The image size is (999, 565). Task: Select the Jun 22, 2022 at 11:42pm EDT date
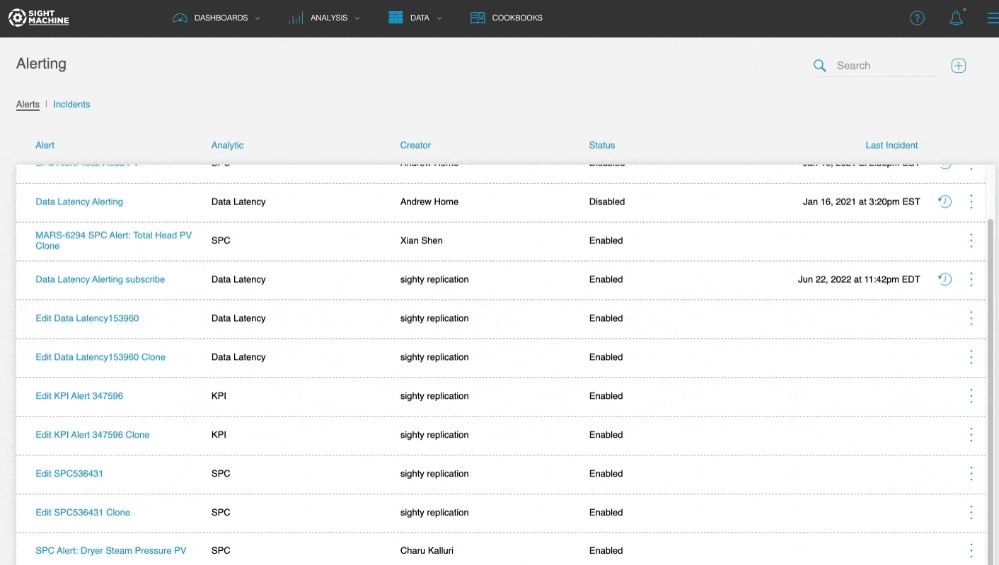[859, 279]
